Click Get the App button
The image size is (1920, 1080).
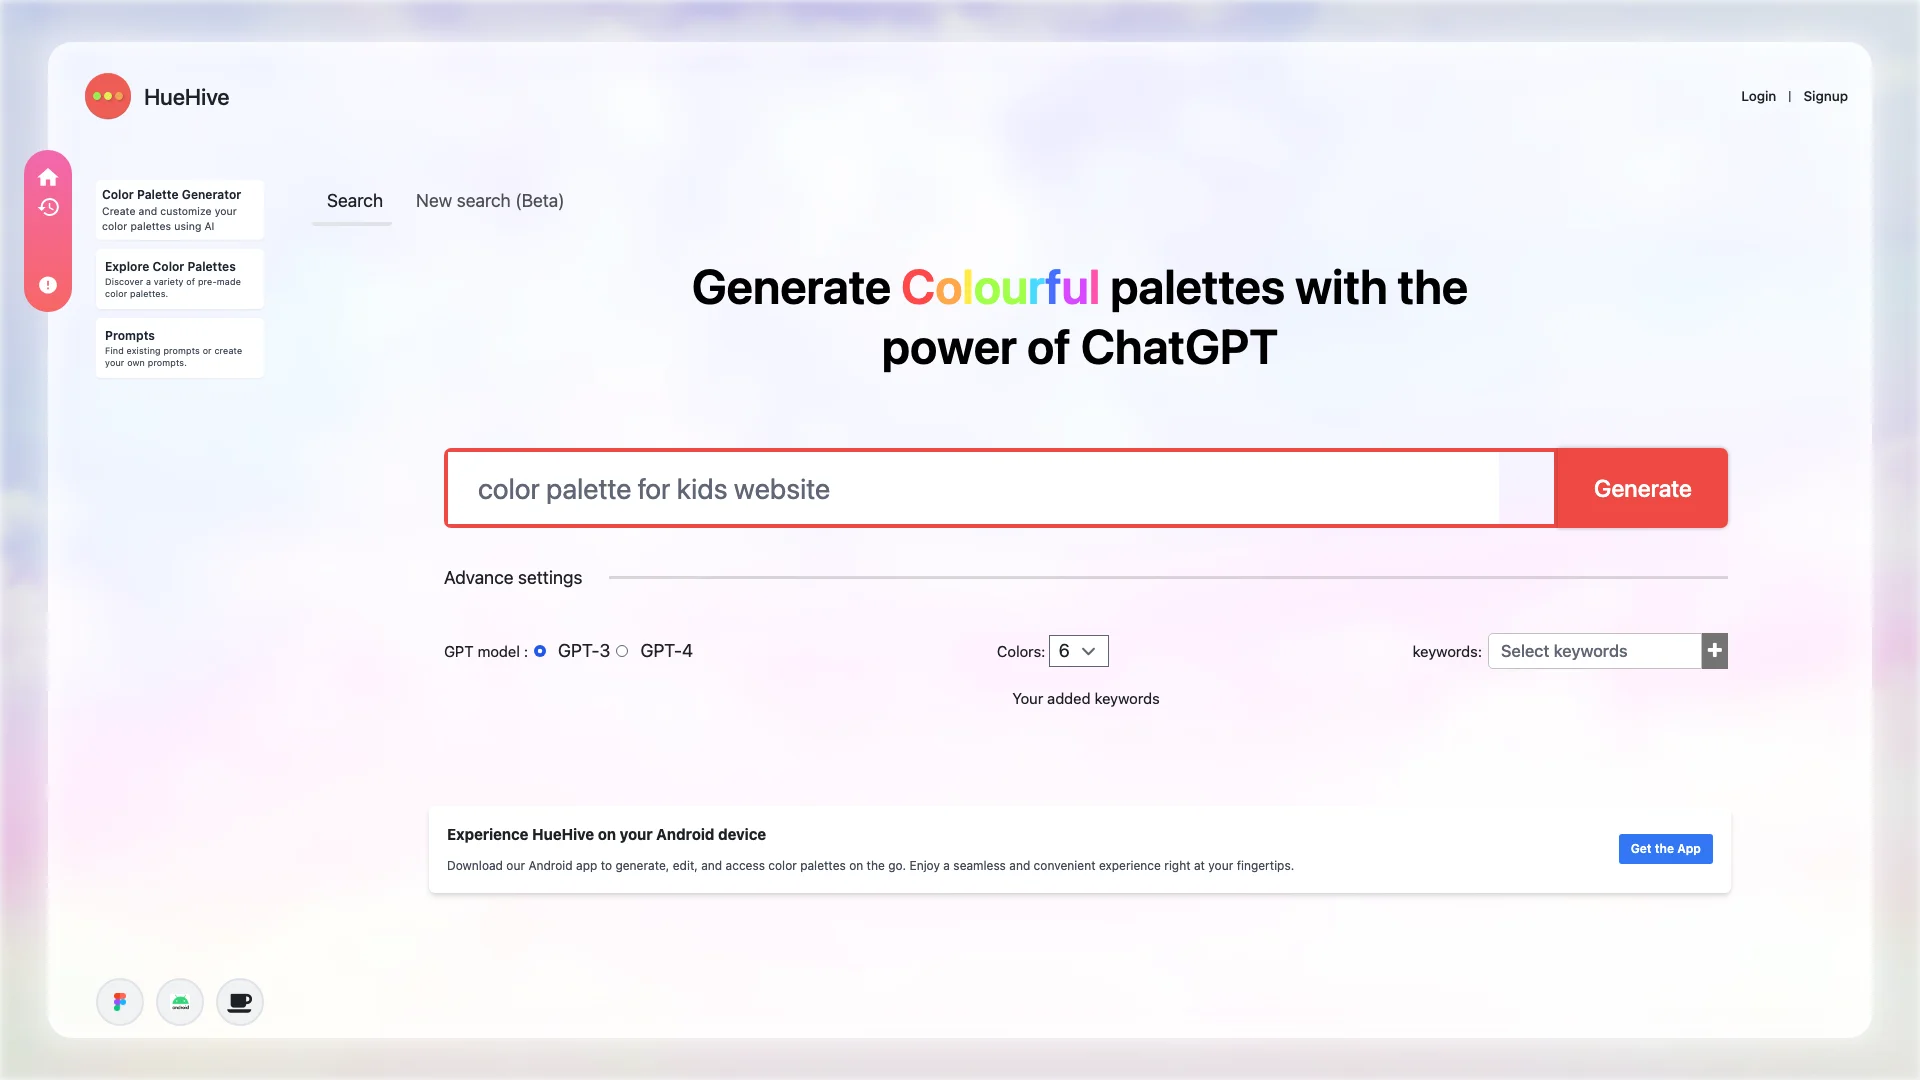click(x=1665, y=849)
